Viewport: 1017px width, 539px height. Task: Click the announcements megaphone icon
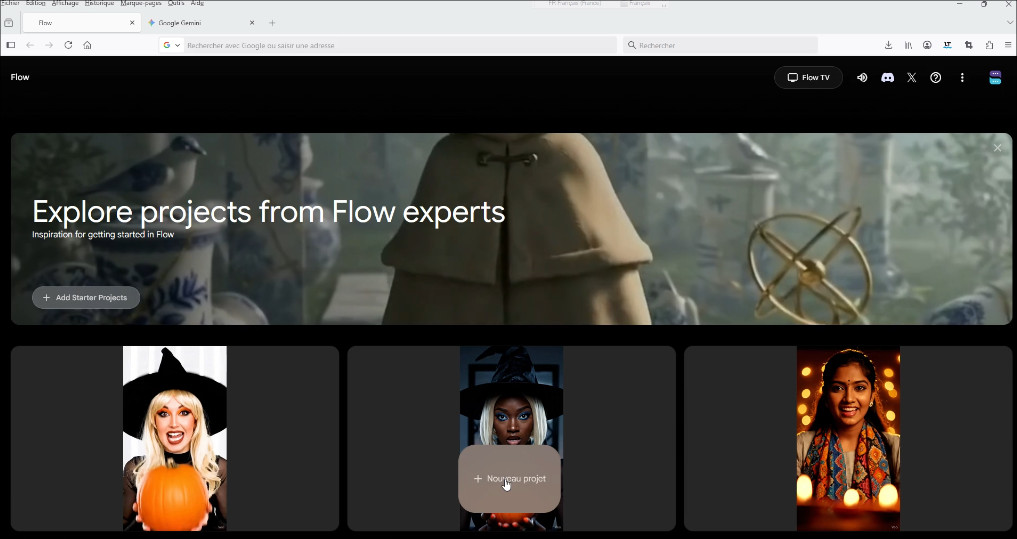tap(862, 78)
